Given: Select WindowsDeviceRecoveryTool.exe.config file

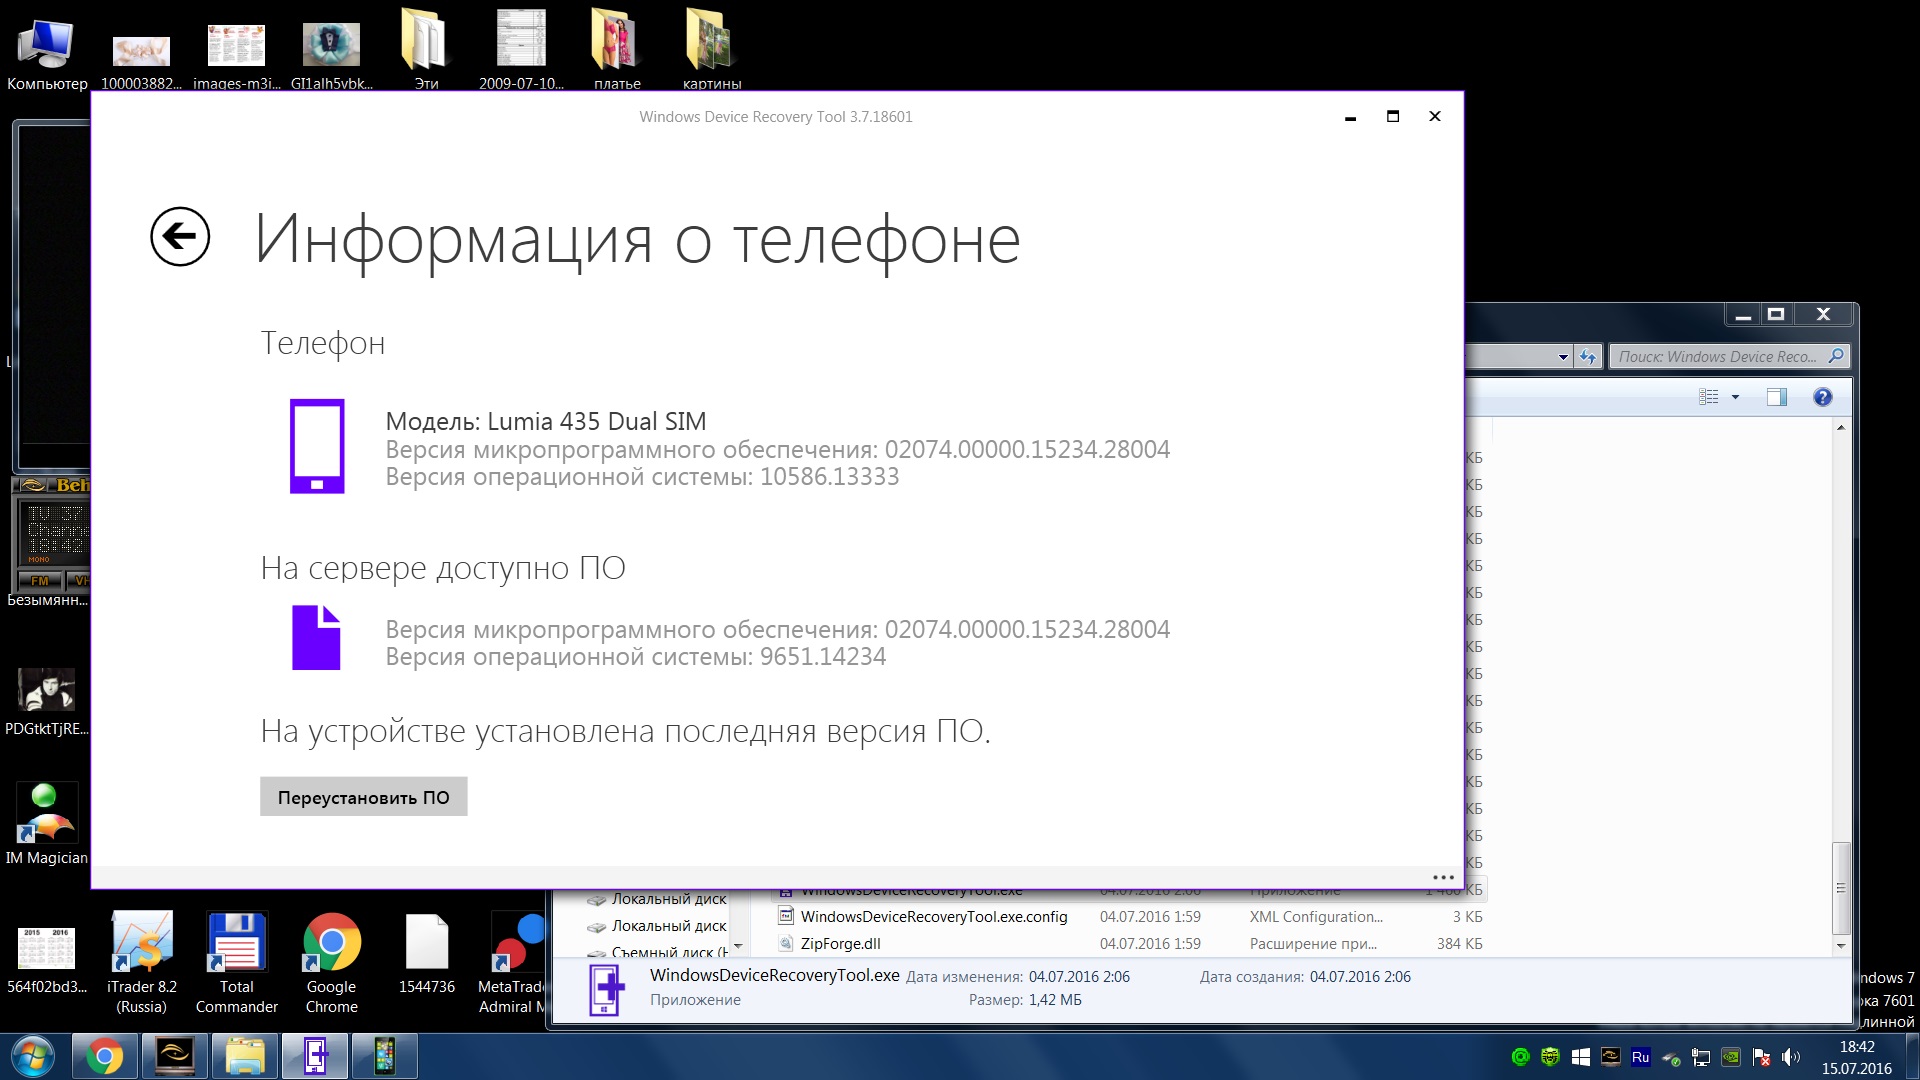Looking at the screenshot, I should coord(934,917).
